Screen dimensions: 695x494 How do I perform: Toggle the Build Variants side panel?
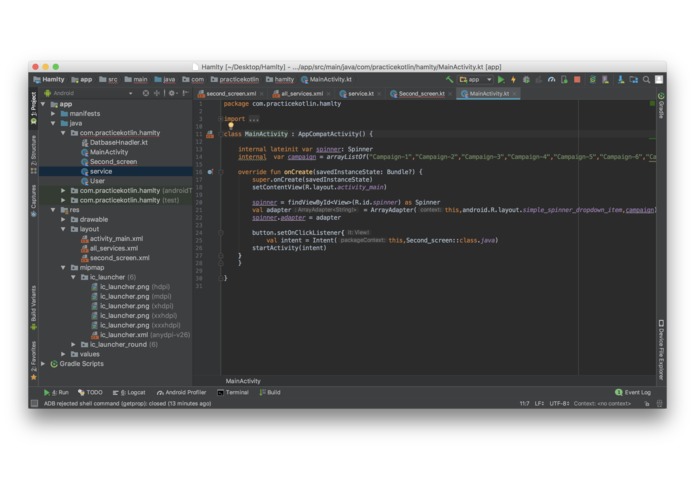click(x=34, y=308)
